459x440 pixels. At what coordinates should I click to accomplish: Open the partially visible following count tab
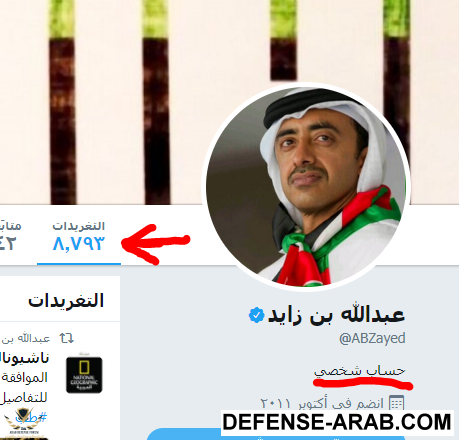coord(10,237)
